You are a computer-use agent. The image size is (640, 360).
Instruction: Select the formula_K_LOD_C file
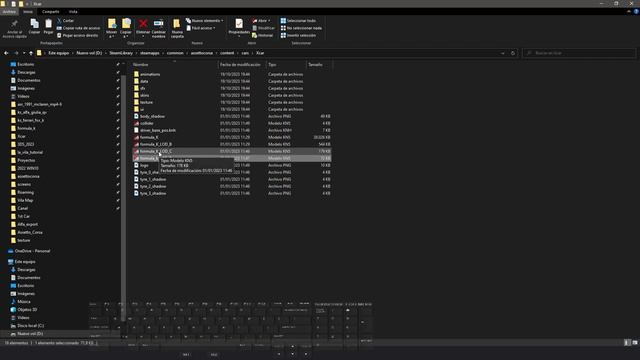click(232, 151)
